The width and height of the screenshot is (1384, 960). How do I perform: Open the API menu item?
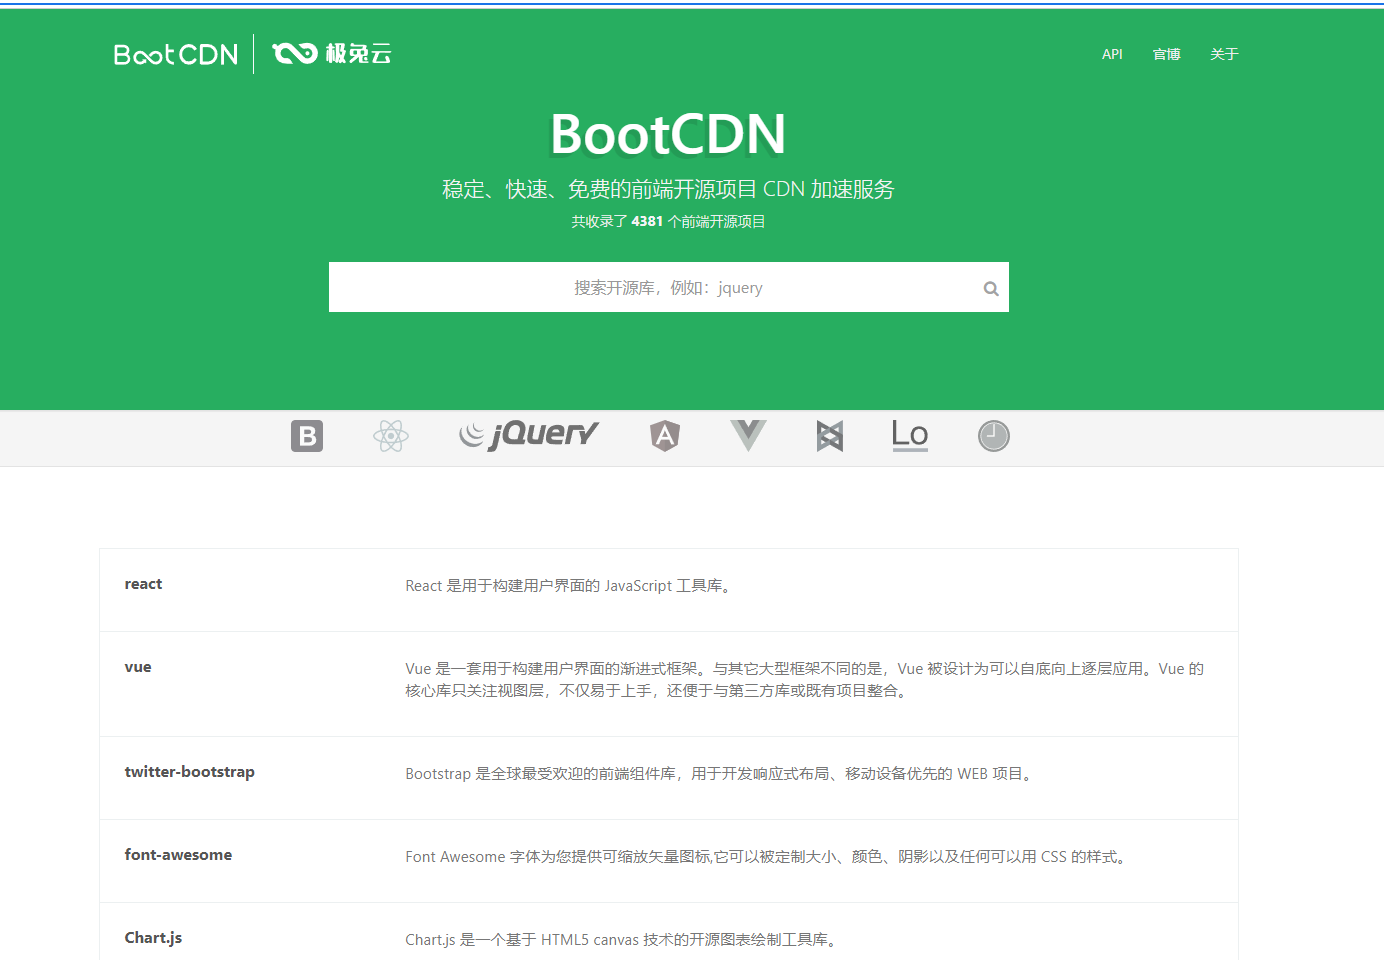pyautogui.click(x=1112, y=54)
